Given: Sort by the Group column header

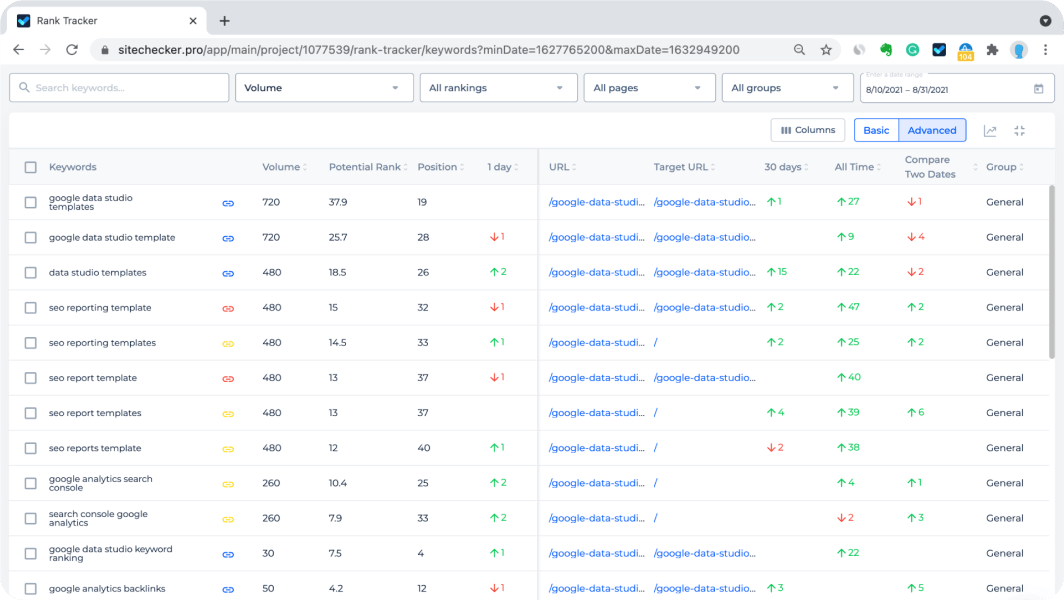Looking at the screenshot, I should [1004, 167].
